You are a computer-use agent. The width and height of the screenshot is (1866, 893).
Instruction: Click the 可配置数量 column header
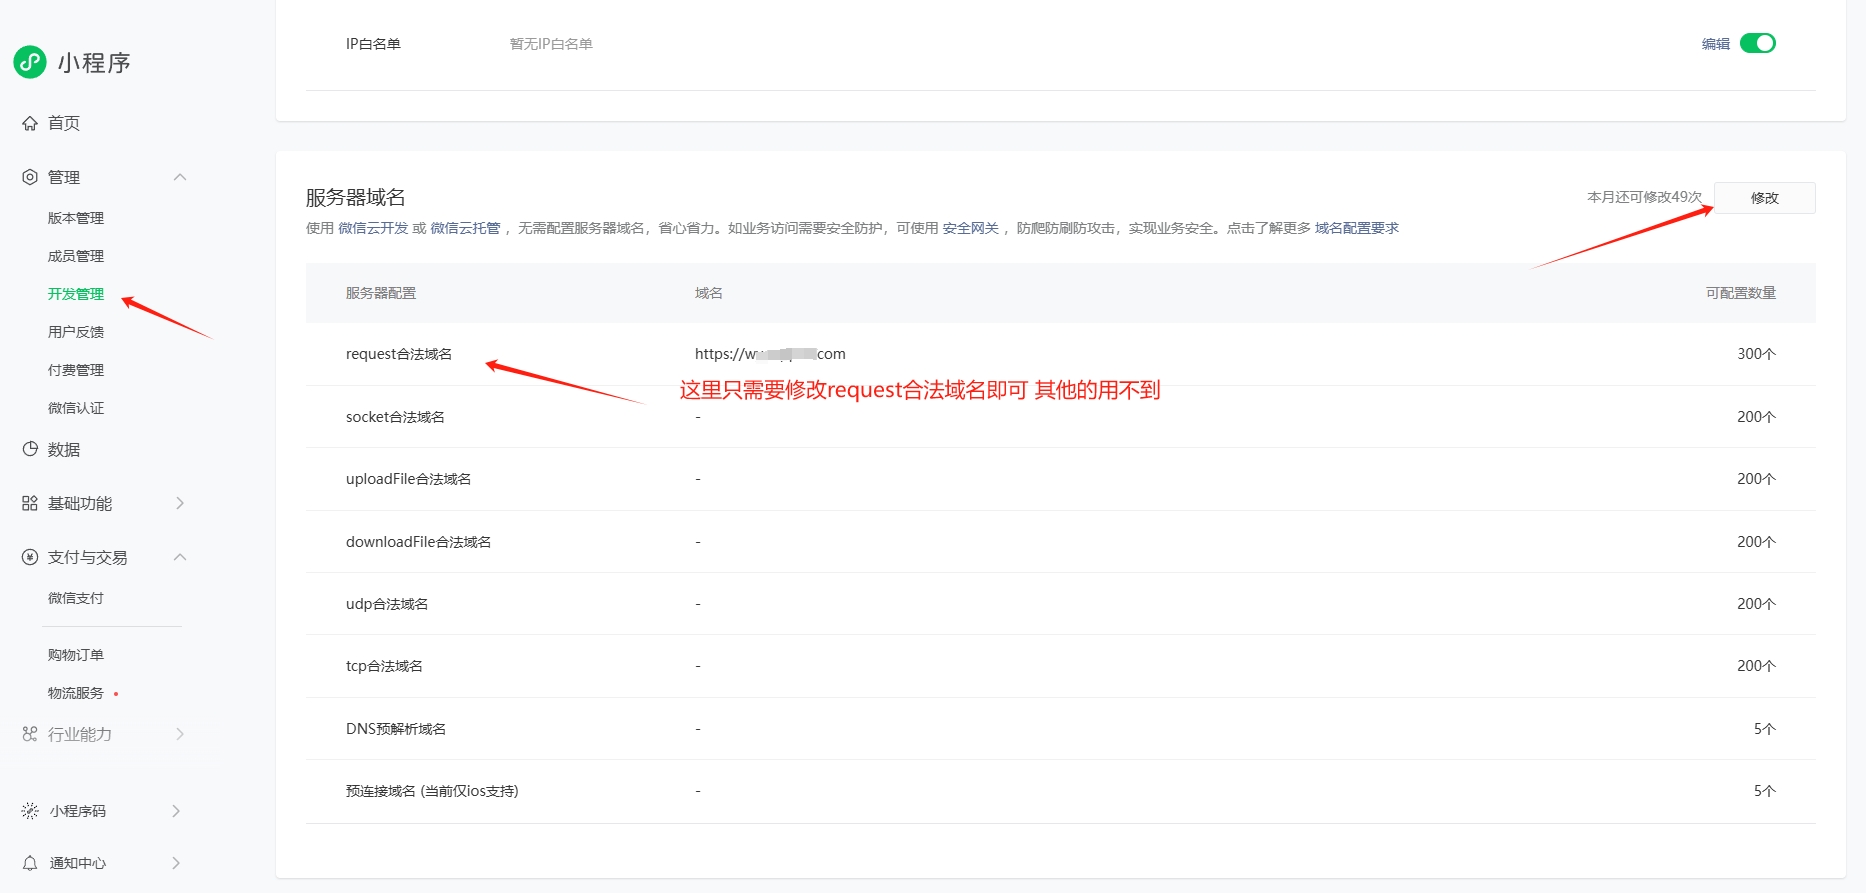pos(1741,293)
